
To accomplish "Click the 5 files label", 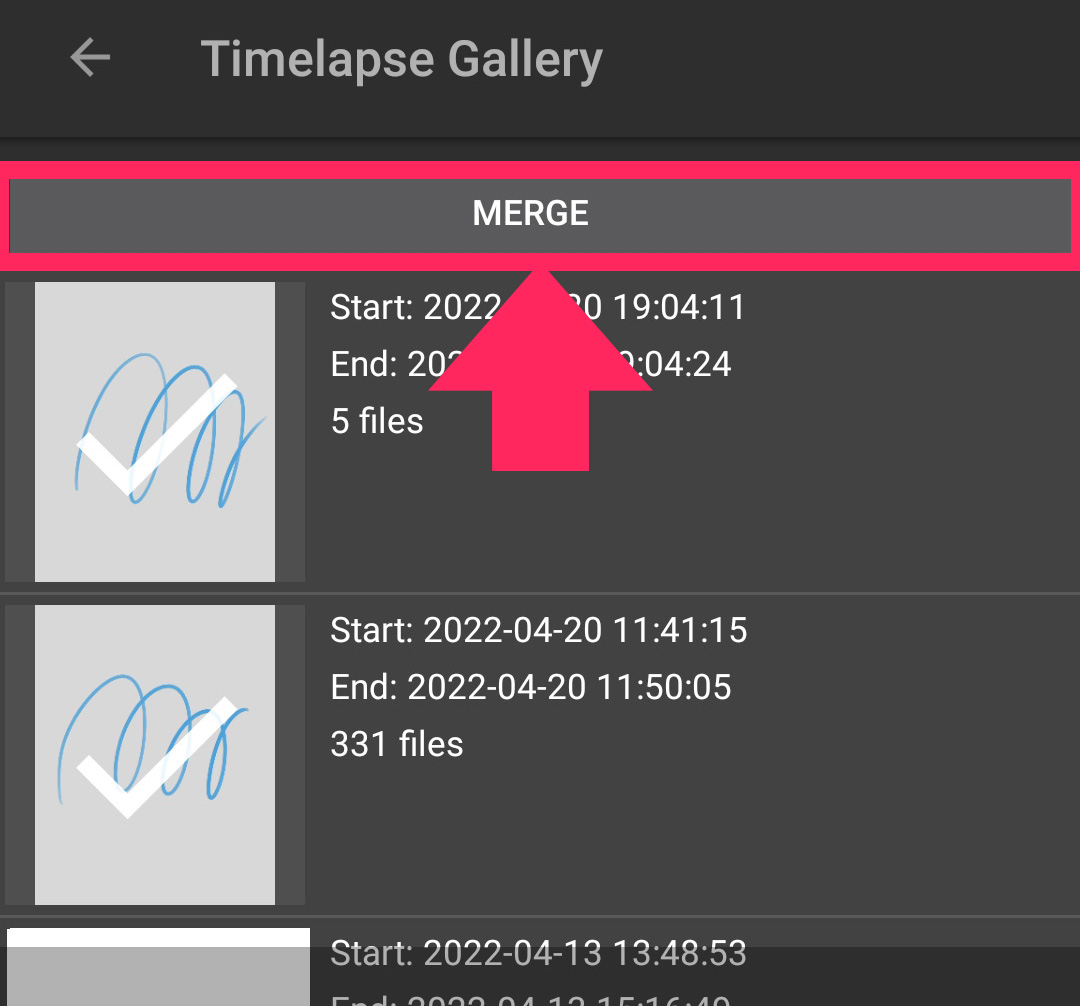I will coord(376,421).
